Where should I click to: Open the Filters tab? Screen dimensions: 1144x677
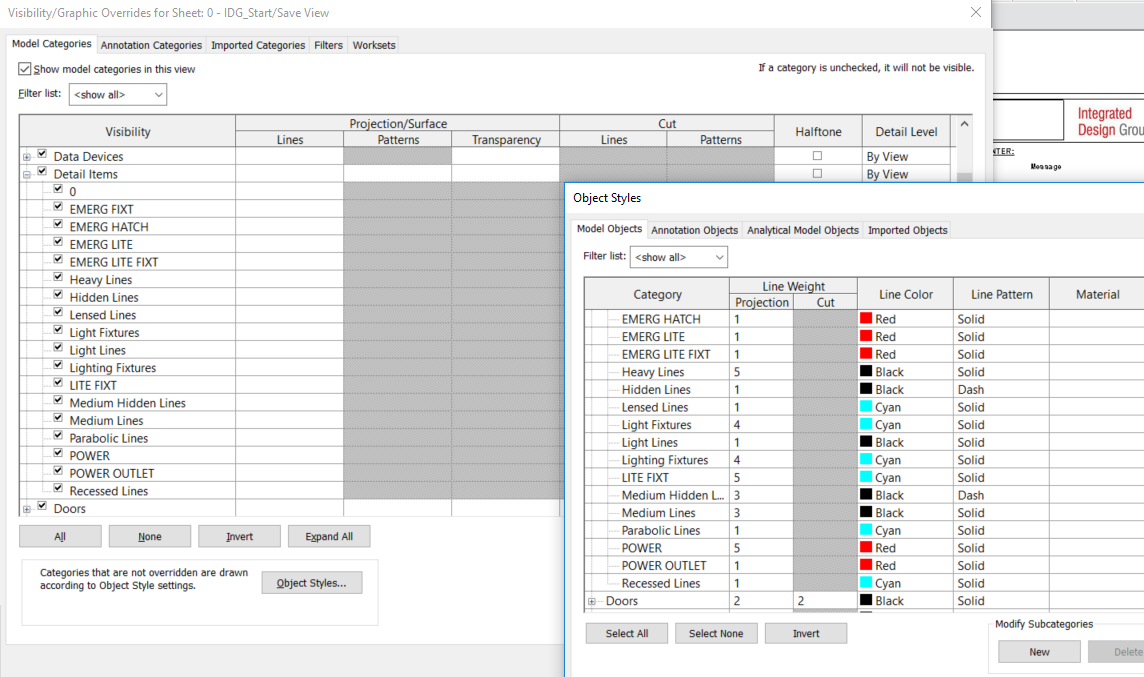coord(328,44)
